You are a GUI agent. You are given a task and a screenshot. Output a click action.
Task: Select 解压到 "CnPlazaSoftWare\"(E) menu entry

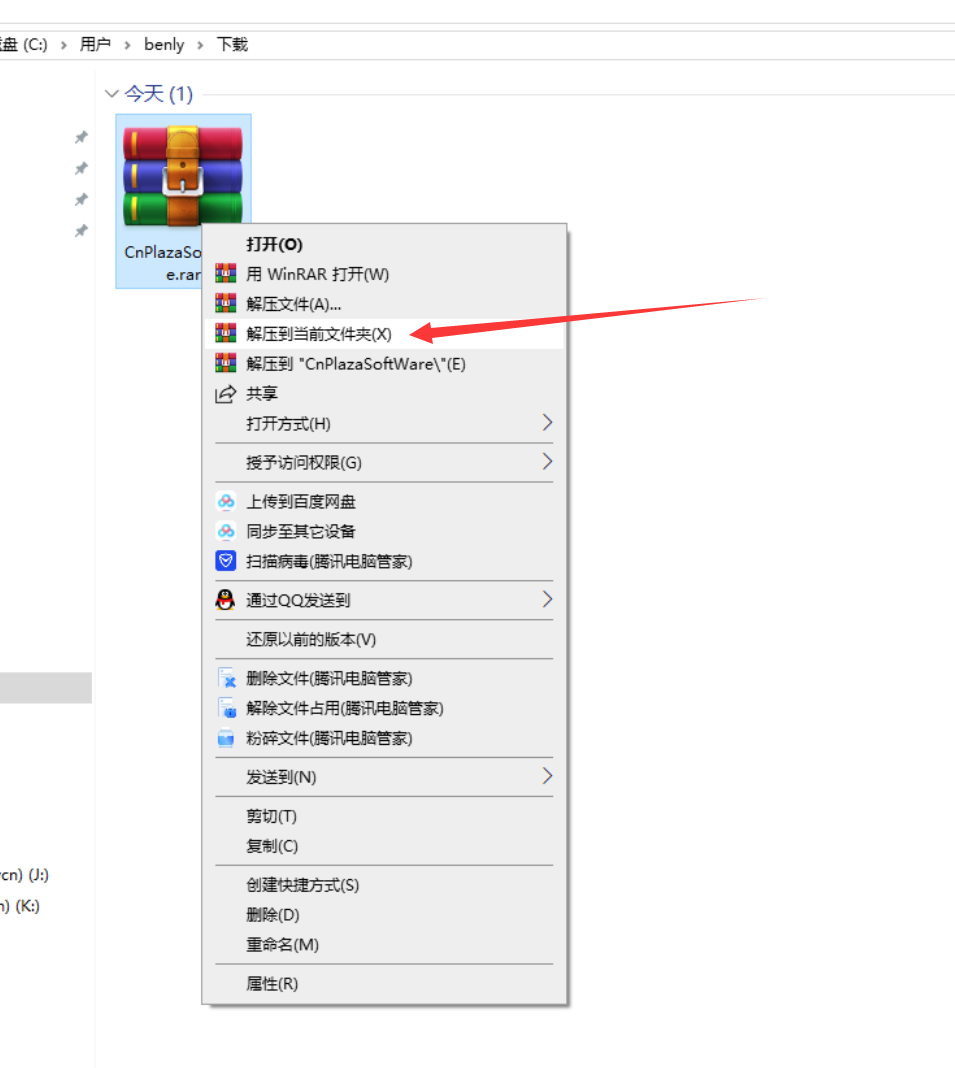(x=356, y=364)
